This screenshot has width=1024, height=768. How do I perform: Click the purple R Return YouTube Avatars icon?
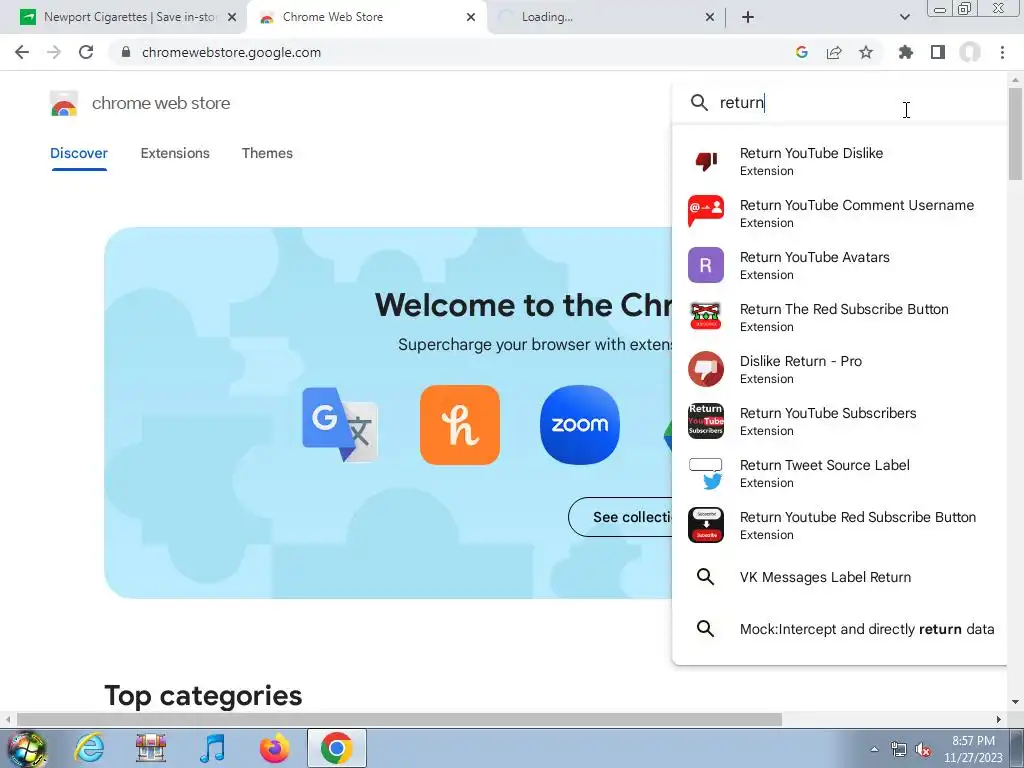point(706,265)
